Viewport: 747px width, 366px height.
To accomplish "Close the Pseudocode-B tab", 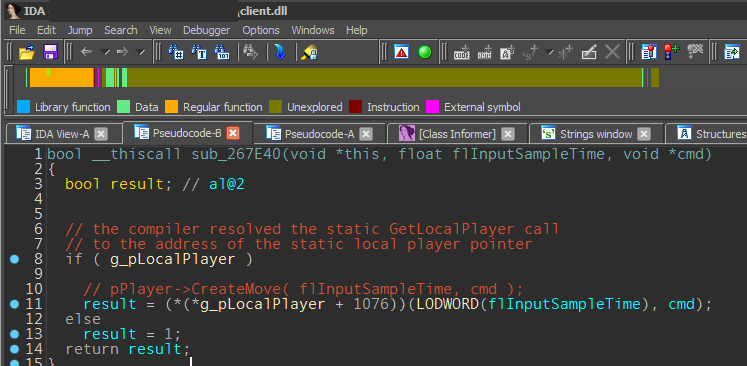I will tap(232, 133).
